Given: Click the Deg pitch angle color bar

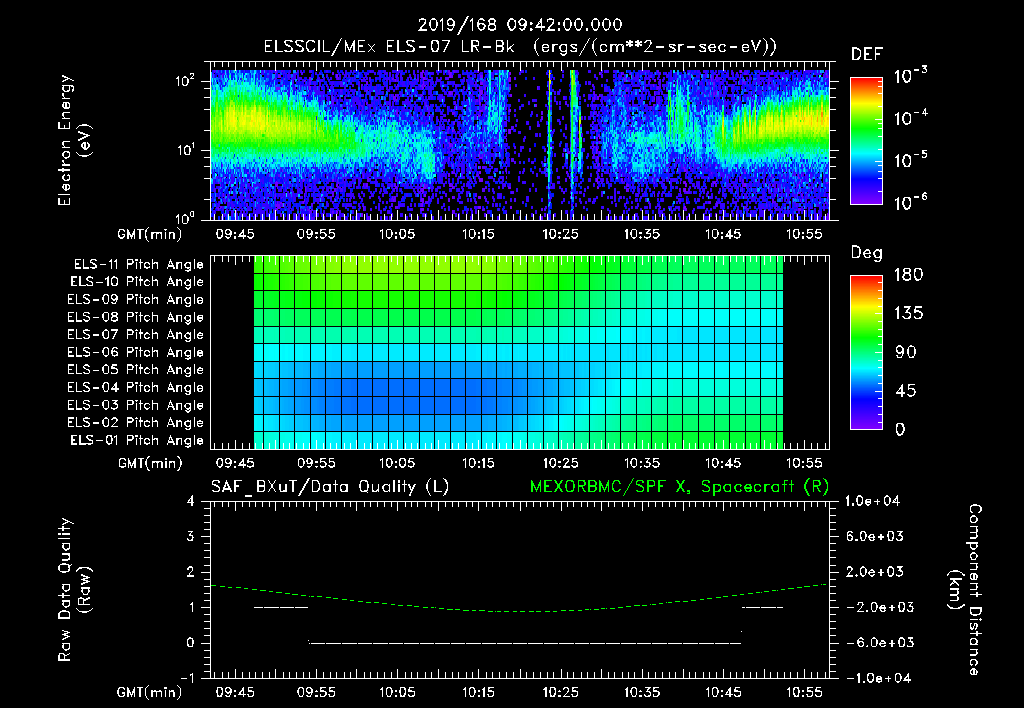Looking at the screenshot, I should 866,352.
